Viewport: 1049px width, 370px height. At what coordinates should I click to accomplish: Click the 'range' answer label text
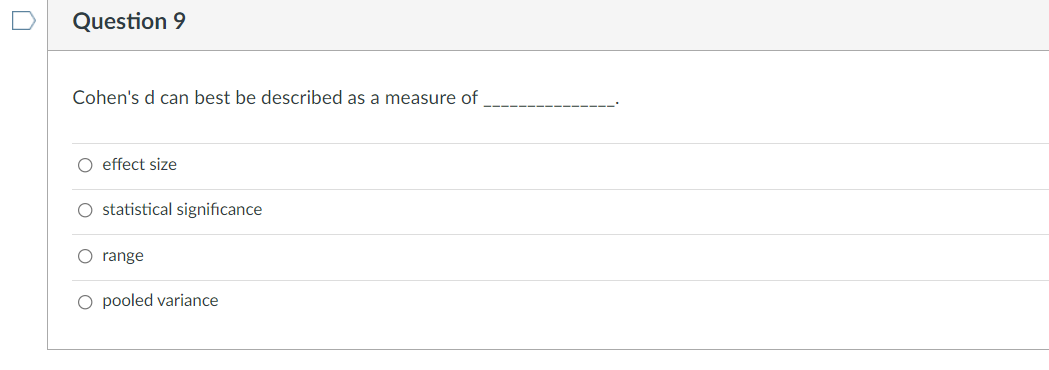tap(123, 256)
